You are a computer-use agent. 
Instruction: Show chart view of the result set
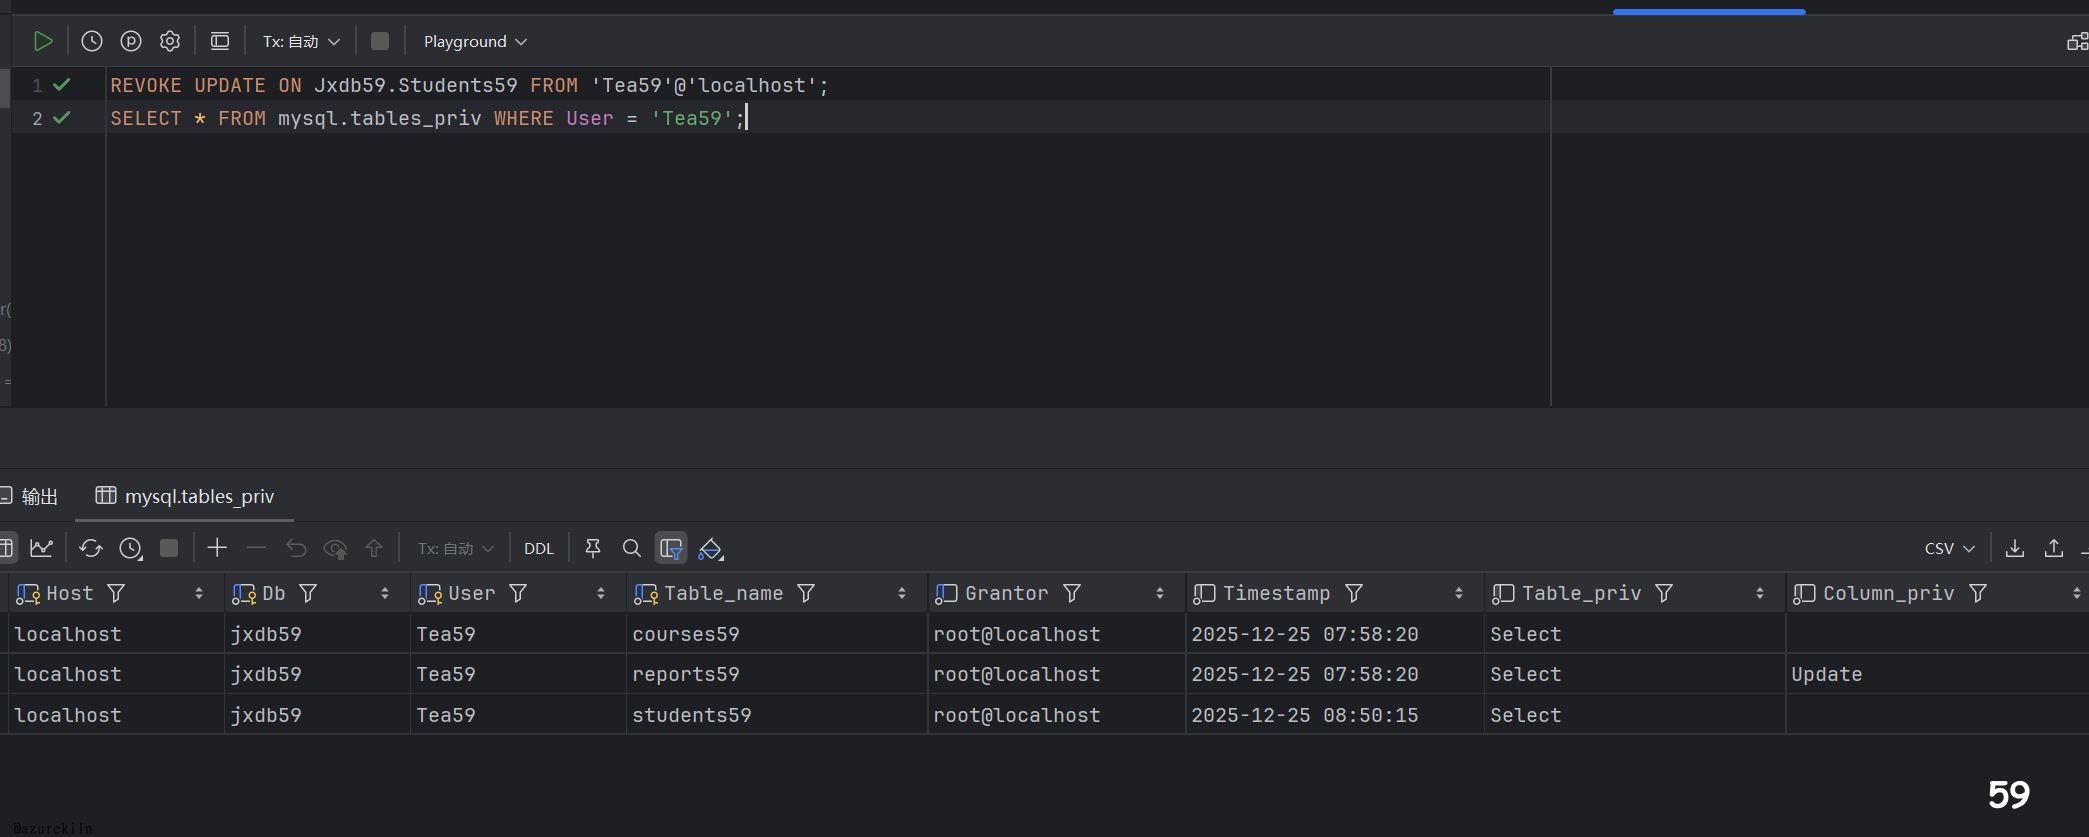click(41, 548)
